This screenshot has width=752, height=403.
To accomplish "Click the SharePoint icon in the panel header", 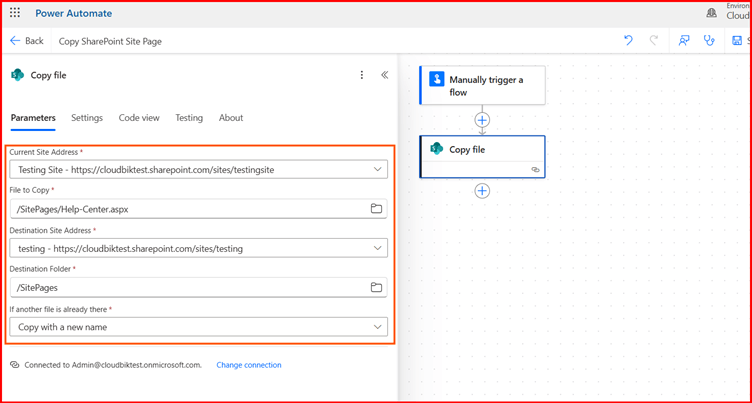I will click(x=17, y=75).
